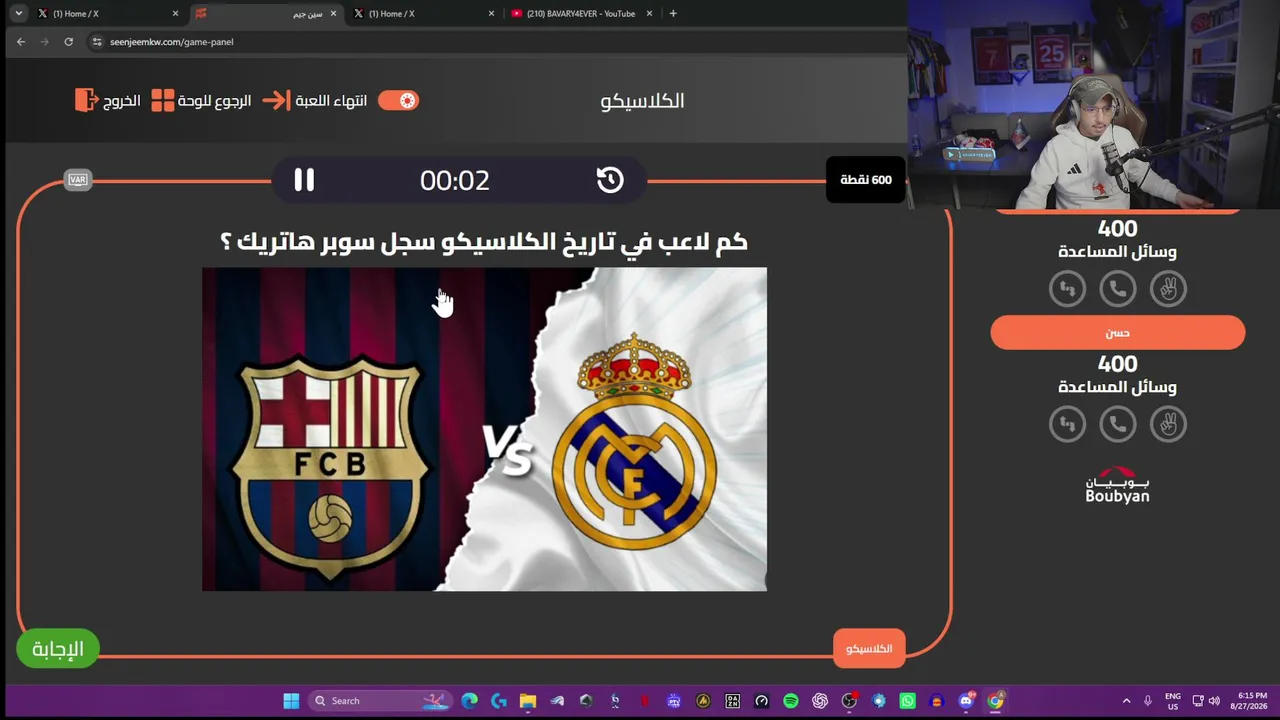Click the VAR icon on the question frame

(x=77, y=180)
